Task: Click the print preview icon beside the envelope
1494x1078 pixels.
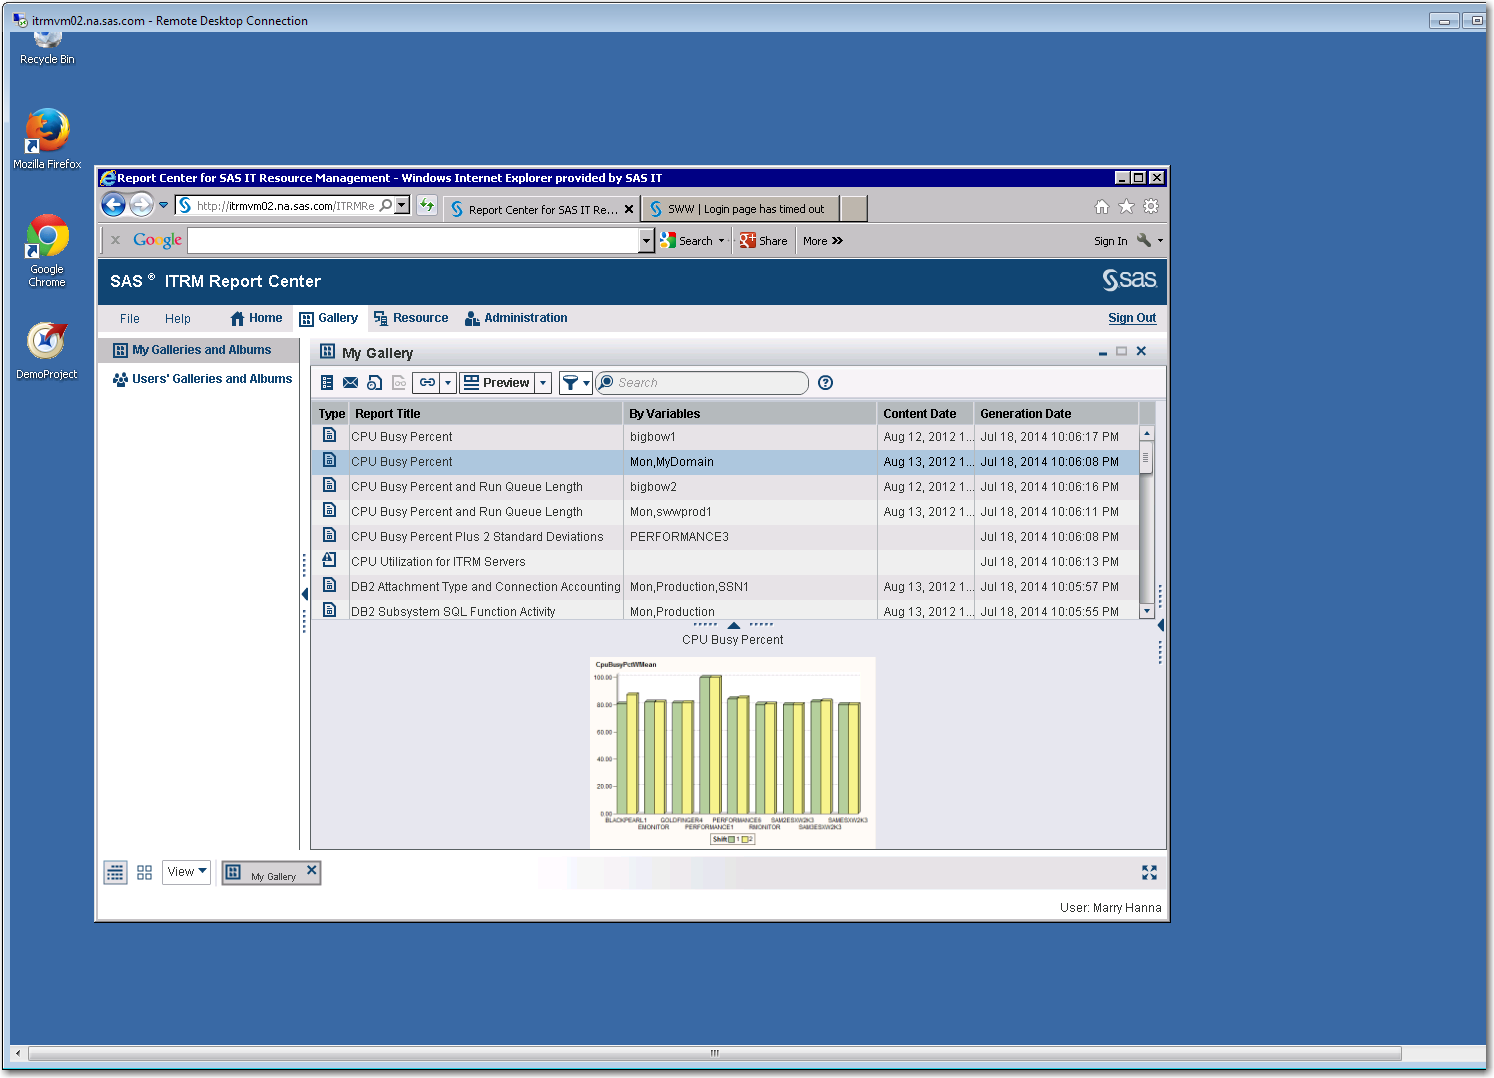Action: (374, 382)
